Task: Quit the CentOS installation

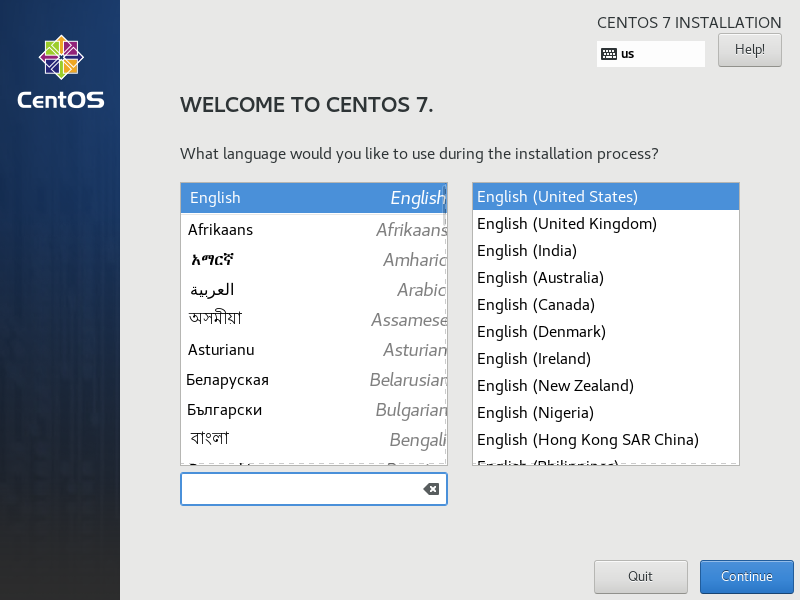Action: (640, 577)
